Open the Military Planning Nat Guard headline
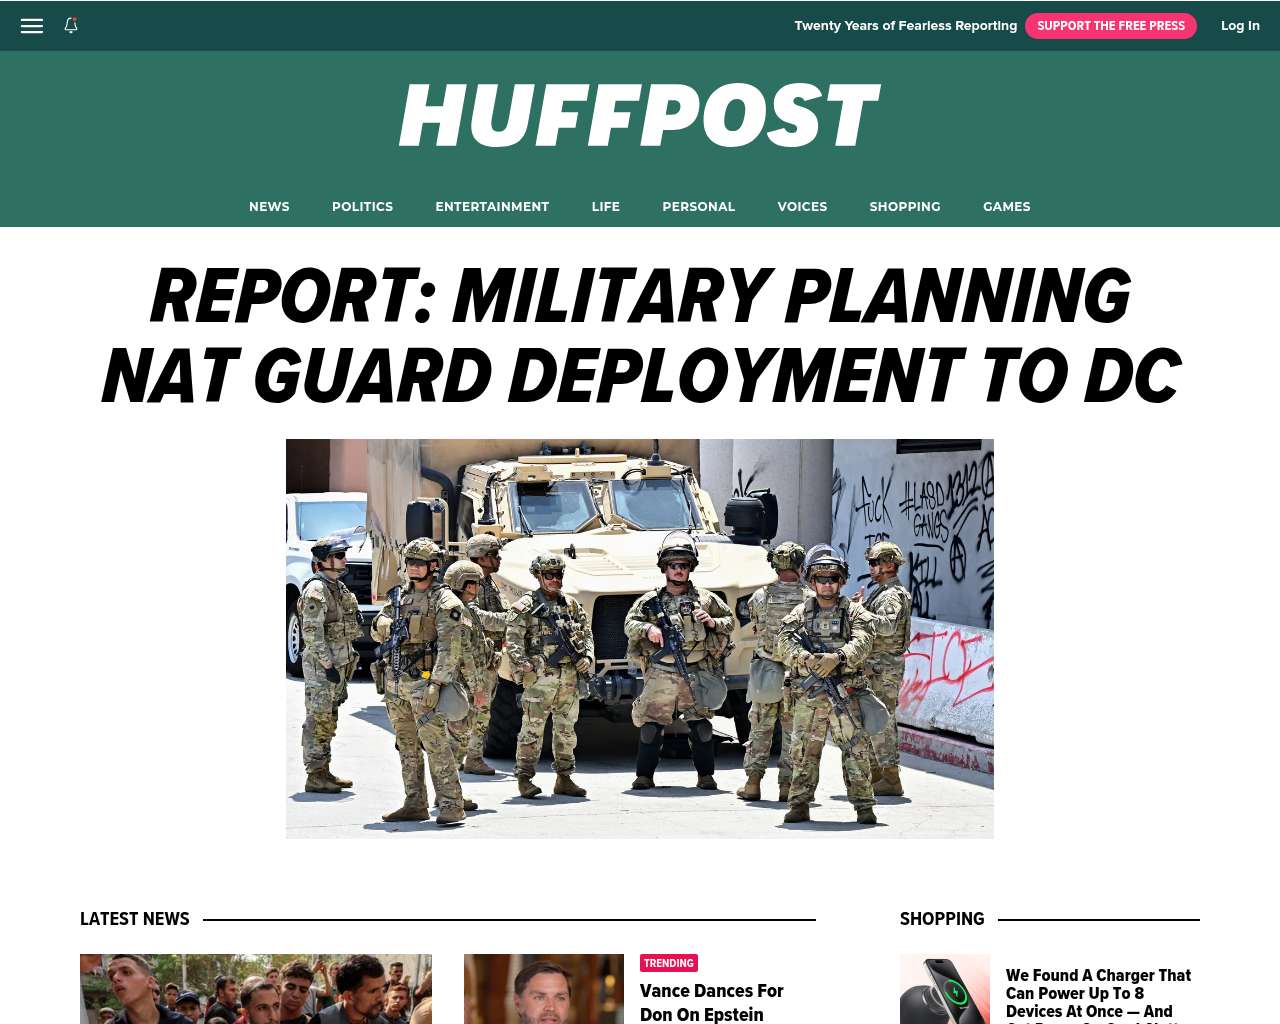 click(640, 336)
